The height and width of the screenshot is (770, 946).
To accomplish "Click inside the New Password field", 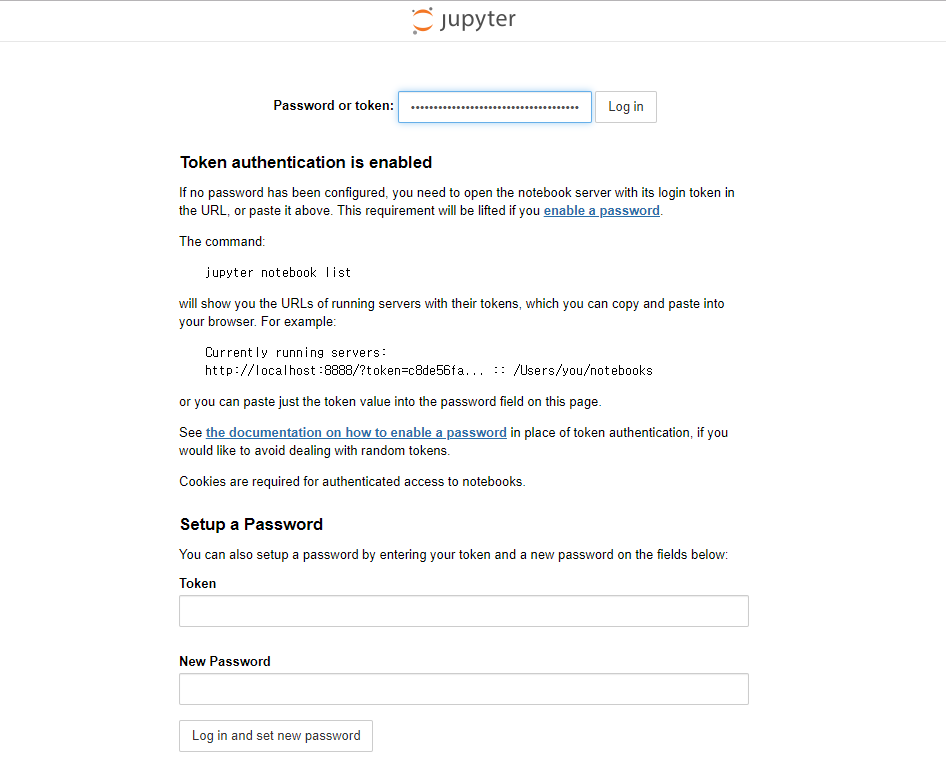I will (464, 689).
